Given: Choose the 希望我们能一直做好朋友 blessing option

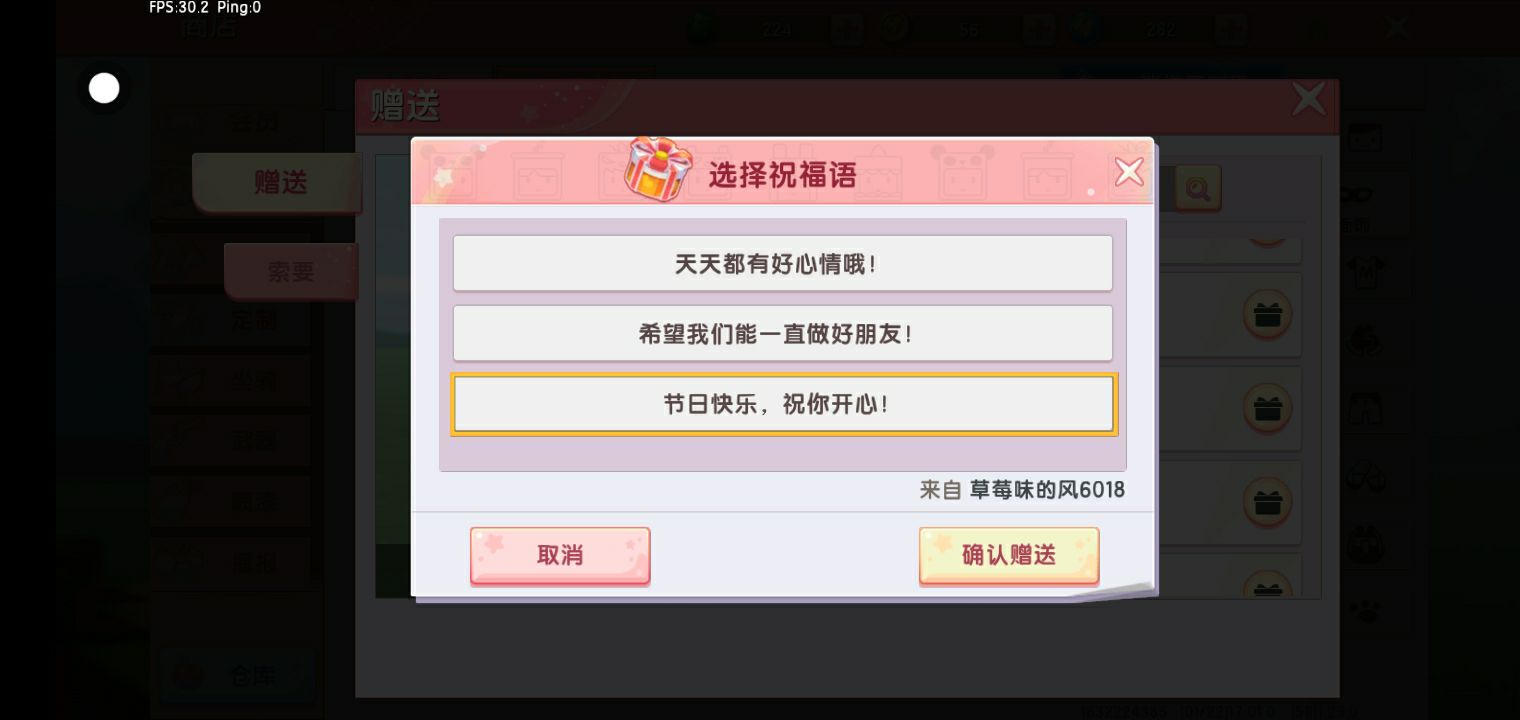Looking at the screenshot, I should click(x=782, y=334).
